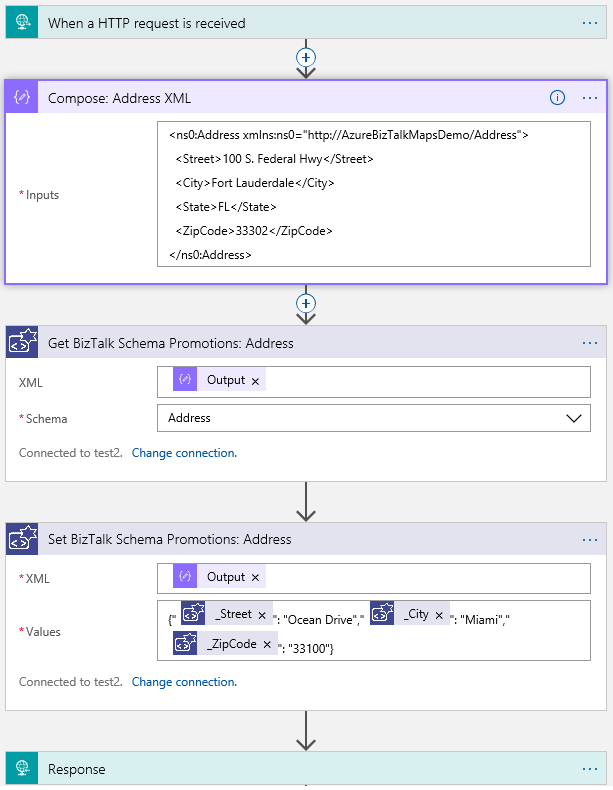Viewport: 613px width, 790px height.
Task: Click the Set BizTalk Schema Promotions icon
Action: tap(22, 539)
